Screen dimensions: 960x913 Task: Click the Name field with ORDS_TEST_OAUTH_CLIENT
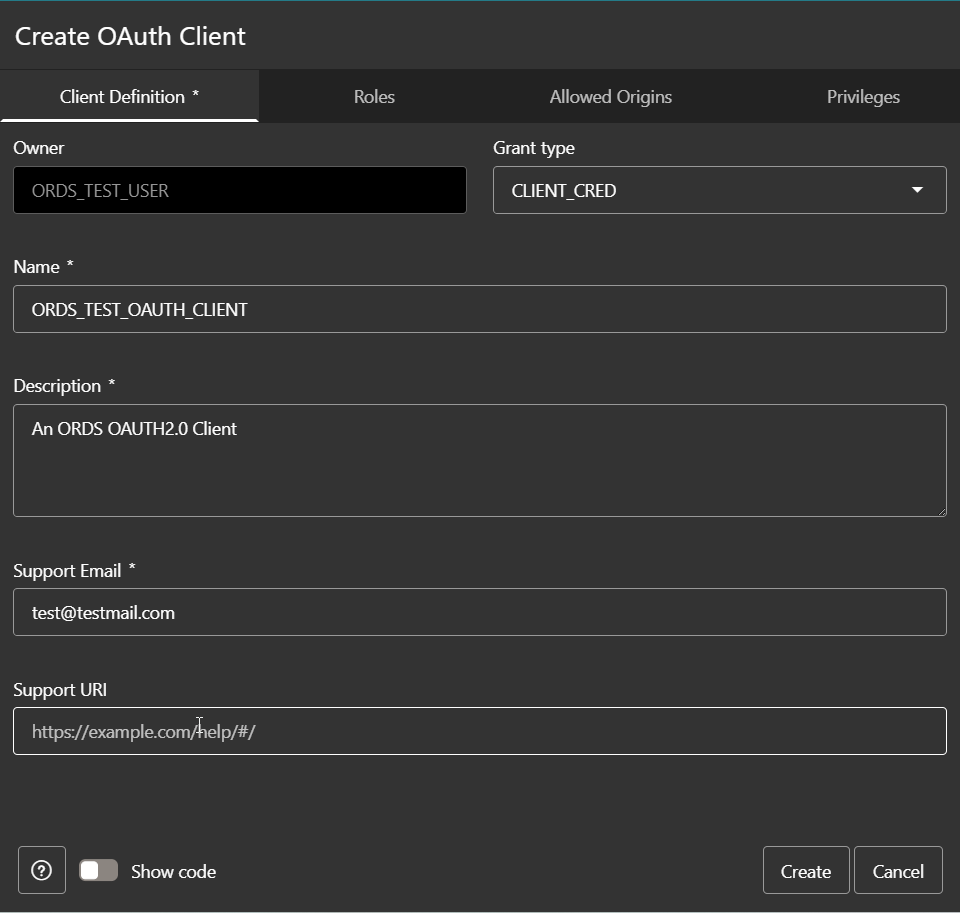click(480, 309)
